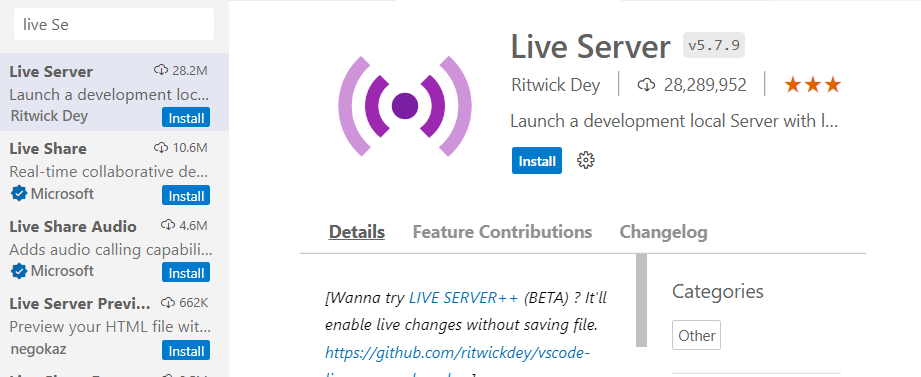Click the v5.7.9 version badge
The height and width of the screenshot is (377, 921).
point(714,45)
